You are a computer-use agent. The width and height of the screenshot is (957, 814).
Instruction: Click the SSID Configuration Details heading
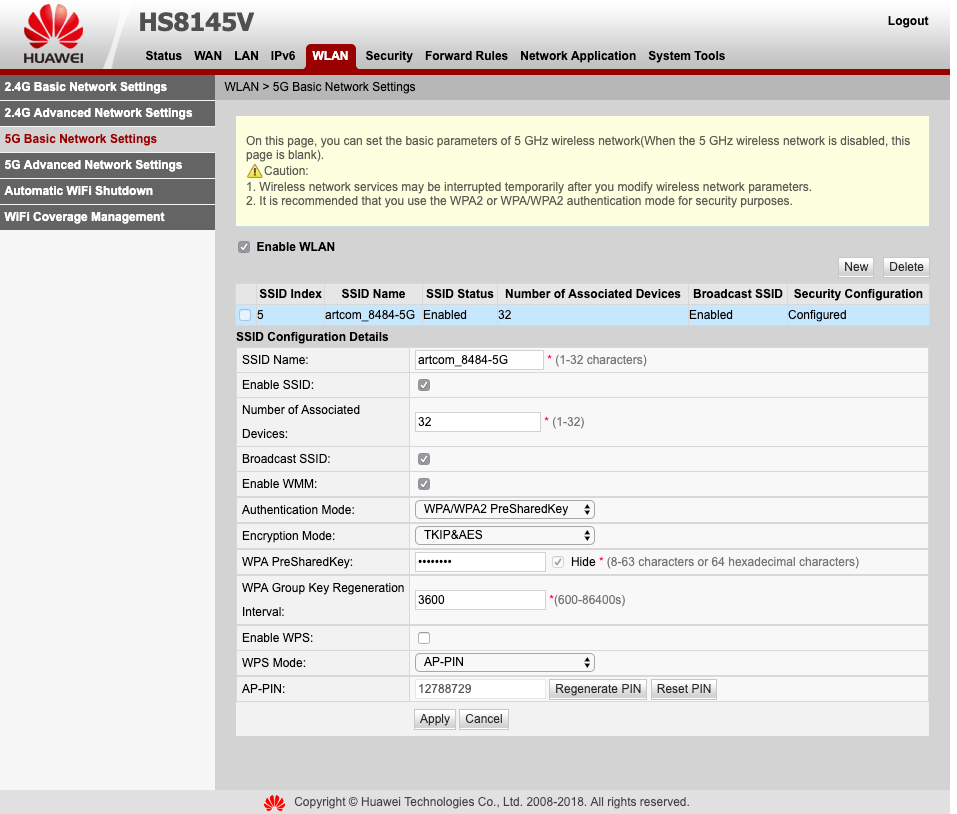(312, 337)
